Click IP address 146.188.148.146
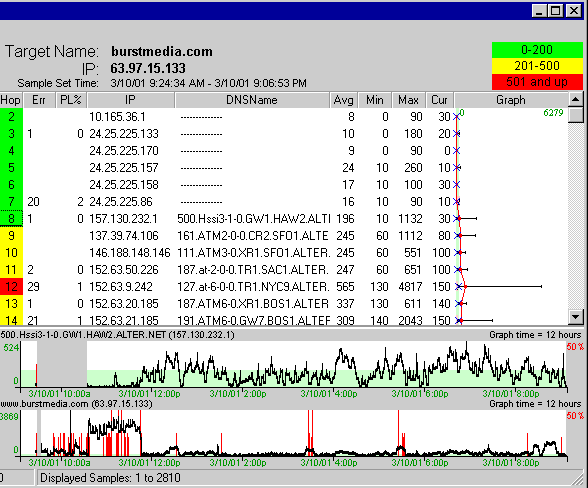Image resolution: width=588 pixels, height=488 pixels. (130, 253)
